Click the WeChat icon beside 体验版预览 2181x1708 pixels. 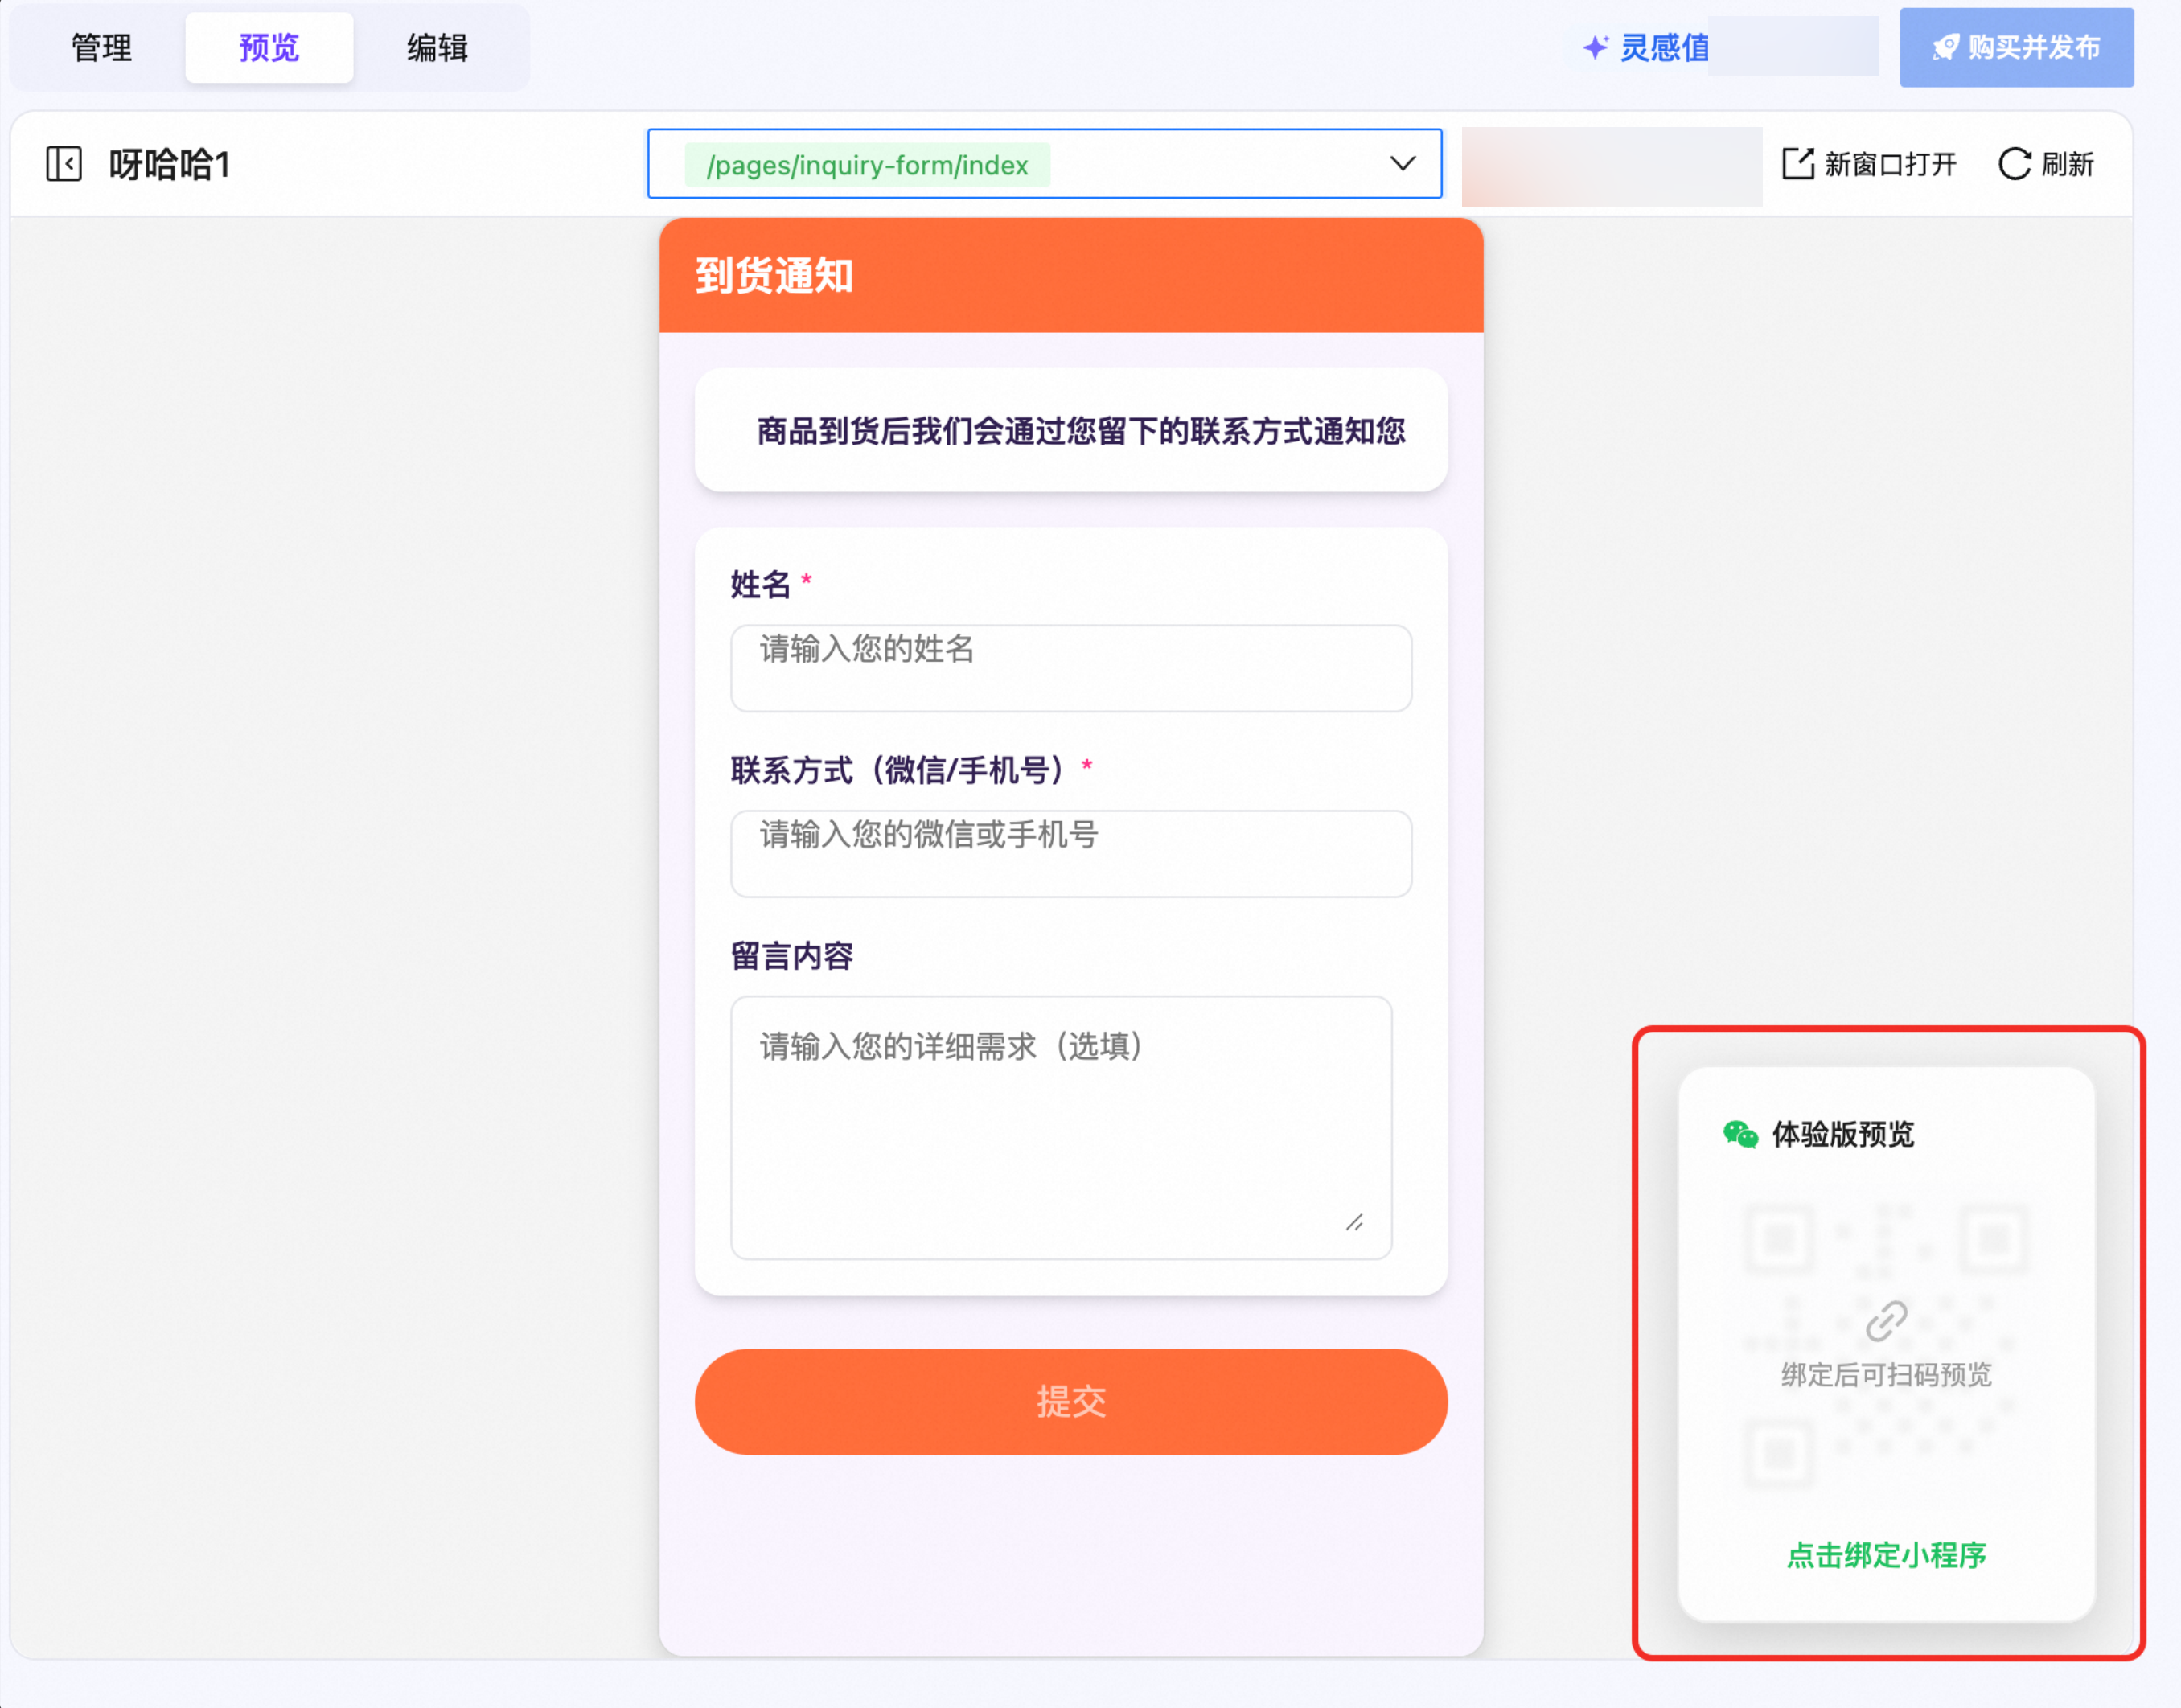tap(1741, 1134)
